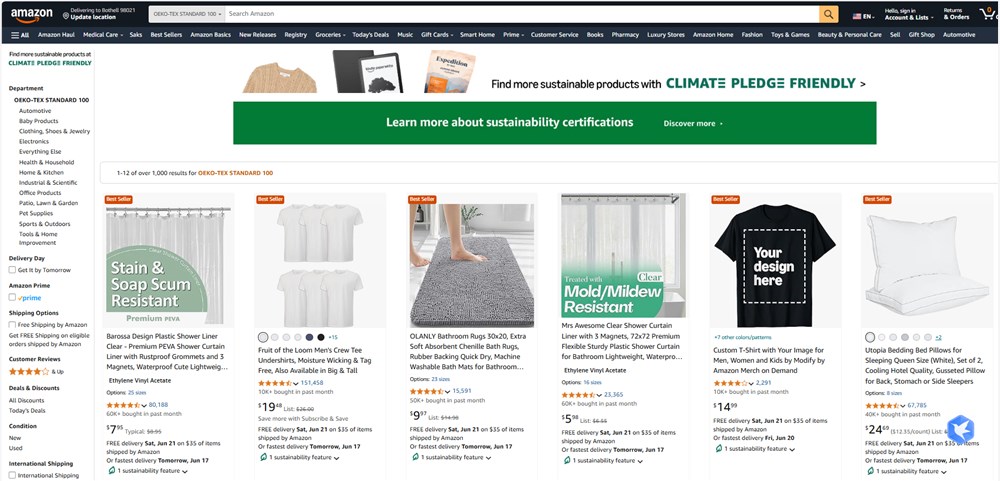
Task: Open the All hamburger menu
Action: pos(20,35)
